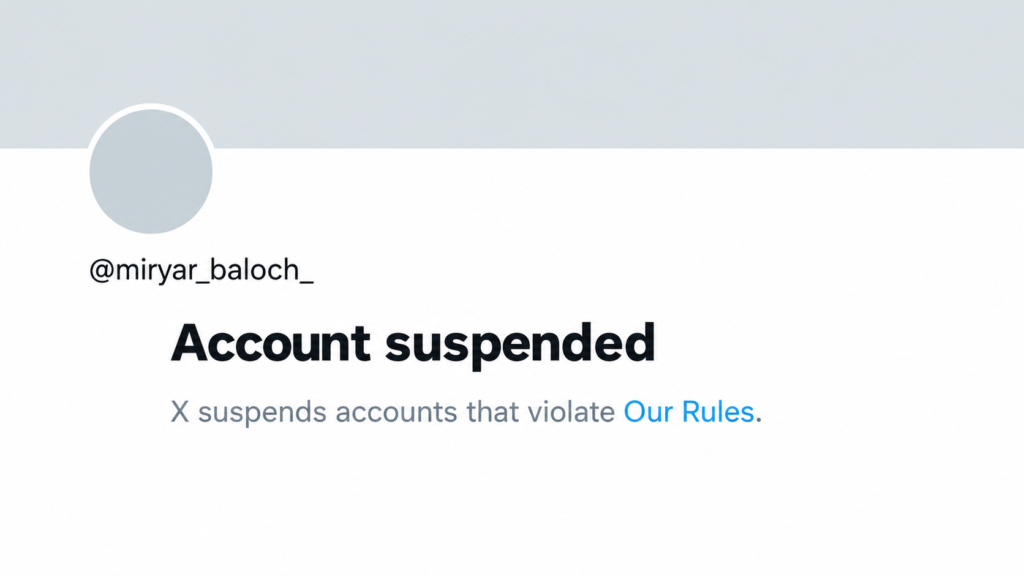Click the white border ring around avatar
Screen dimensions: 1024x576
pyautogui.click(x=151, y=106)
